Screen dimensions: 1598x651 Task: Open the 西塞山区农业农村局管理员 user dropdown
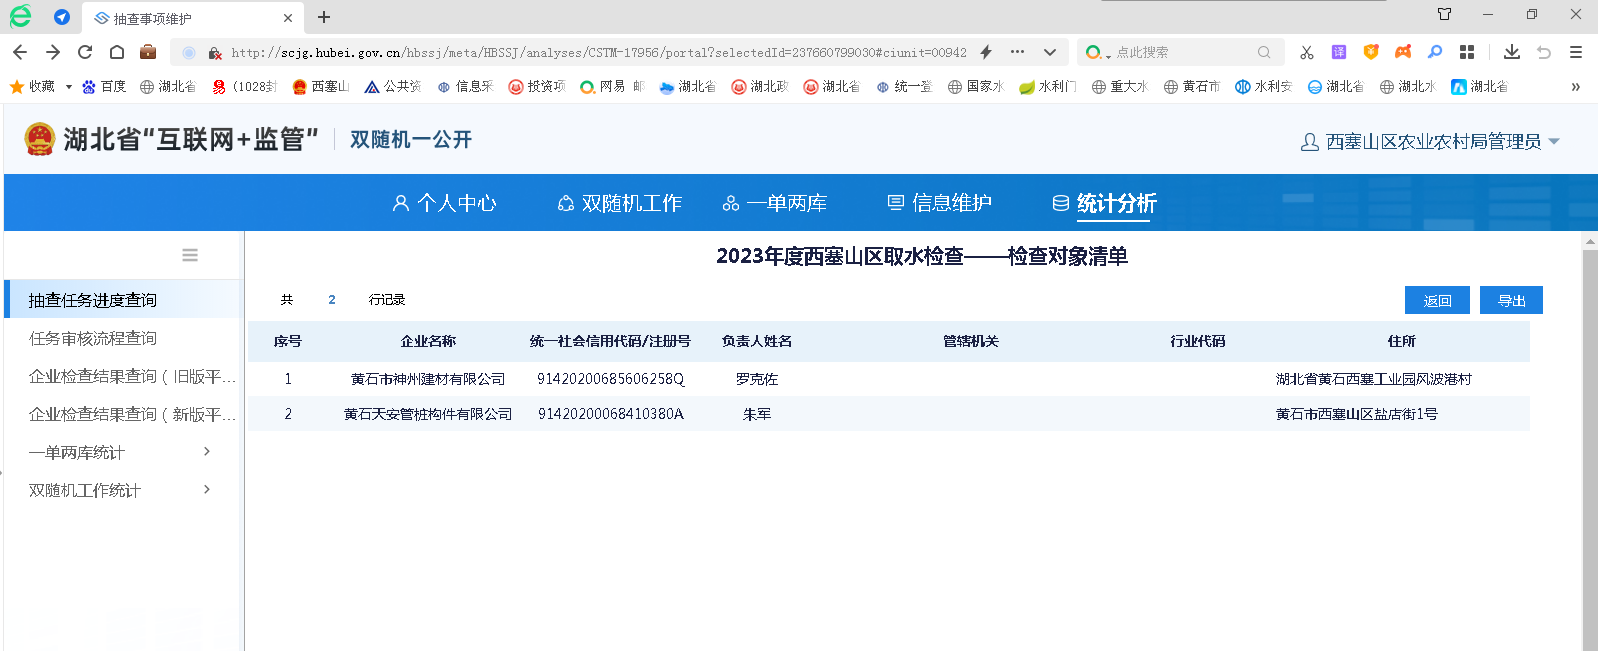(x=1431, y=142)
